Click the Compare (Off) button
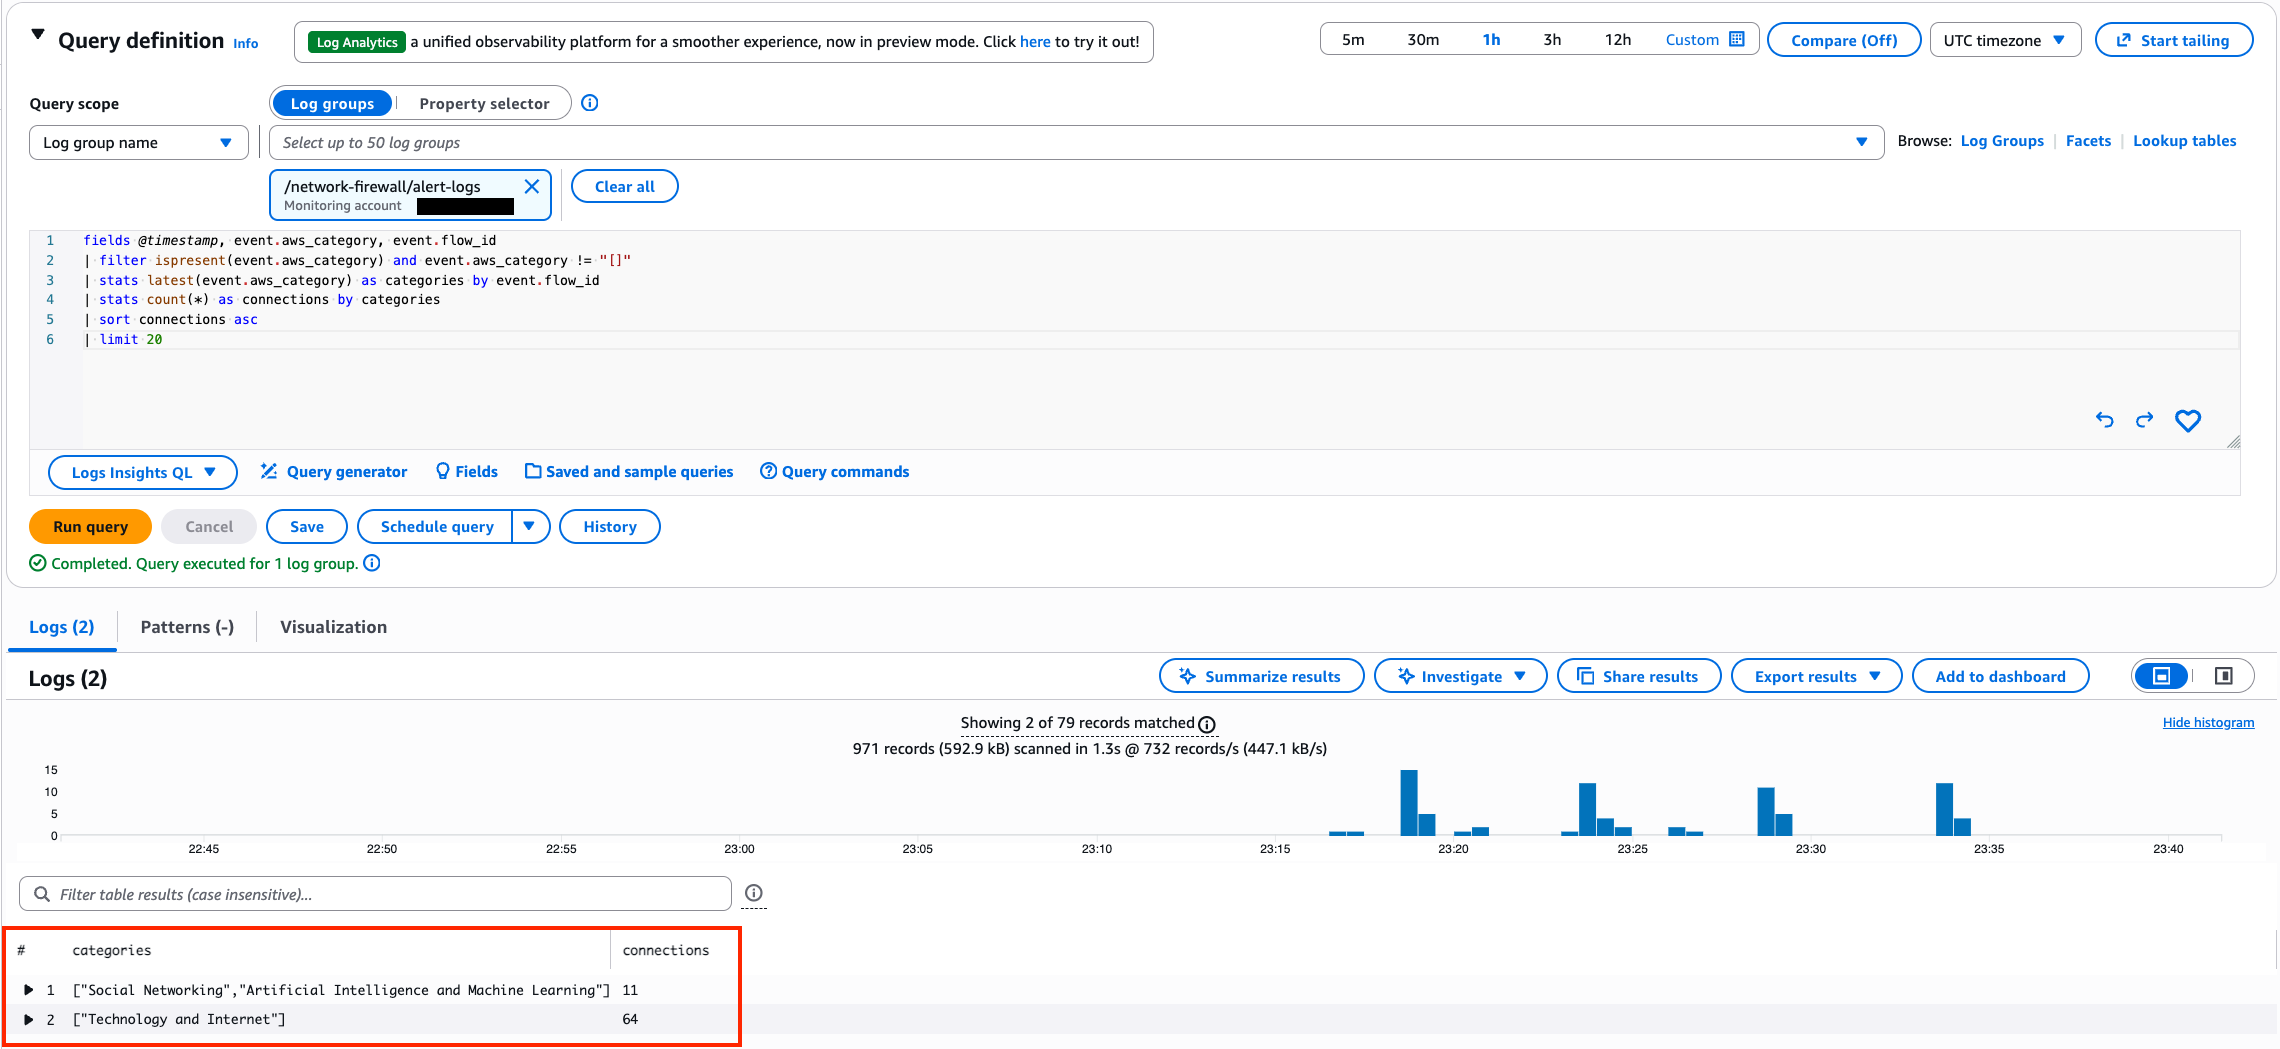Screen dimensions: 2280x1049 click(x=1844, y=41)
